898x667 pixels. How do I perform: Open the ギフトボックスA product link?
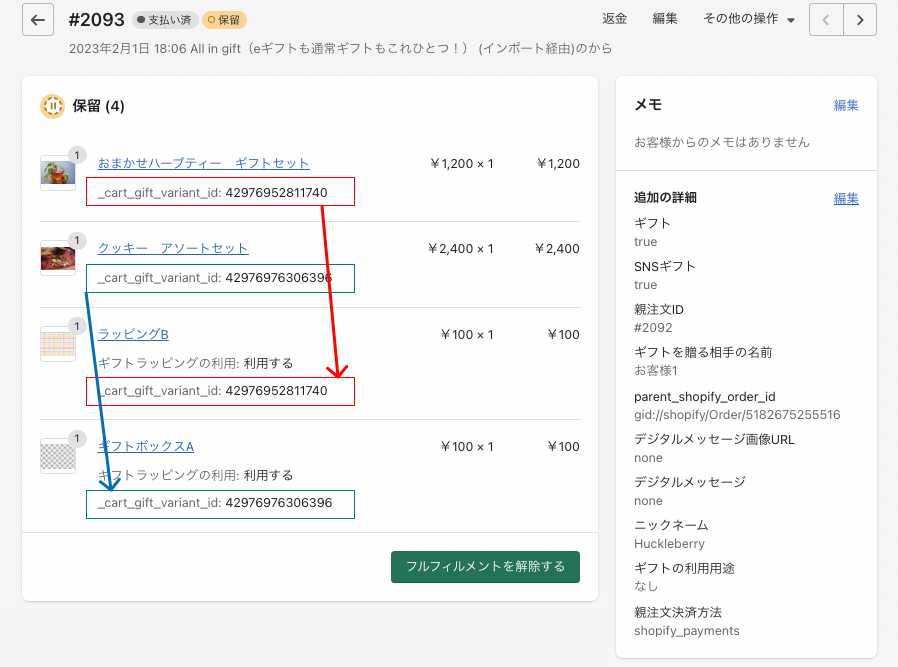coord(146,446)
